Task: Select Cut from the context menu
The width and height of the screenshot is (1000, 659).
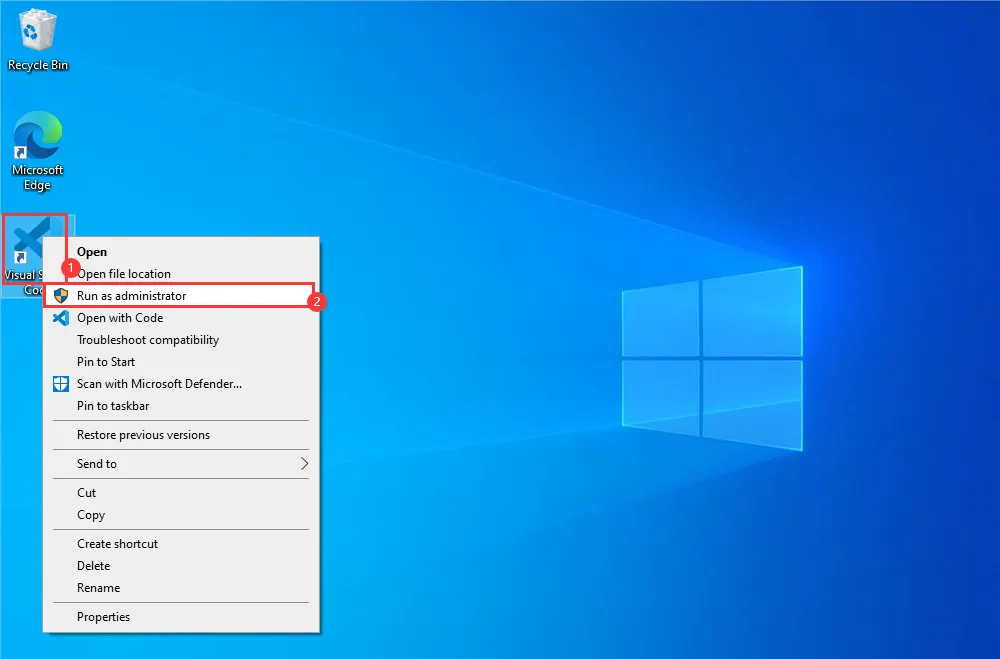Action: [x=87, y=493]
